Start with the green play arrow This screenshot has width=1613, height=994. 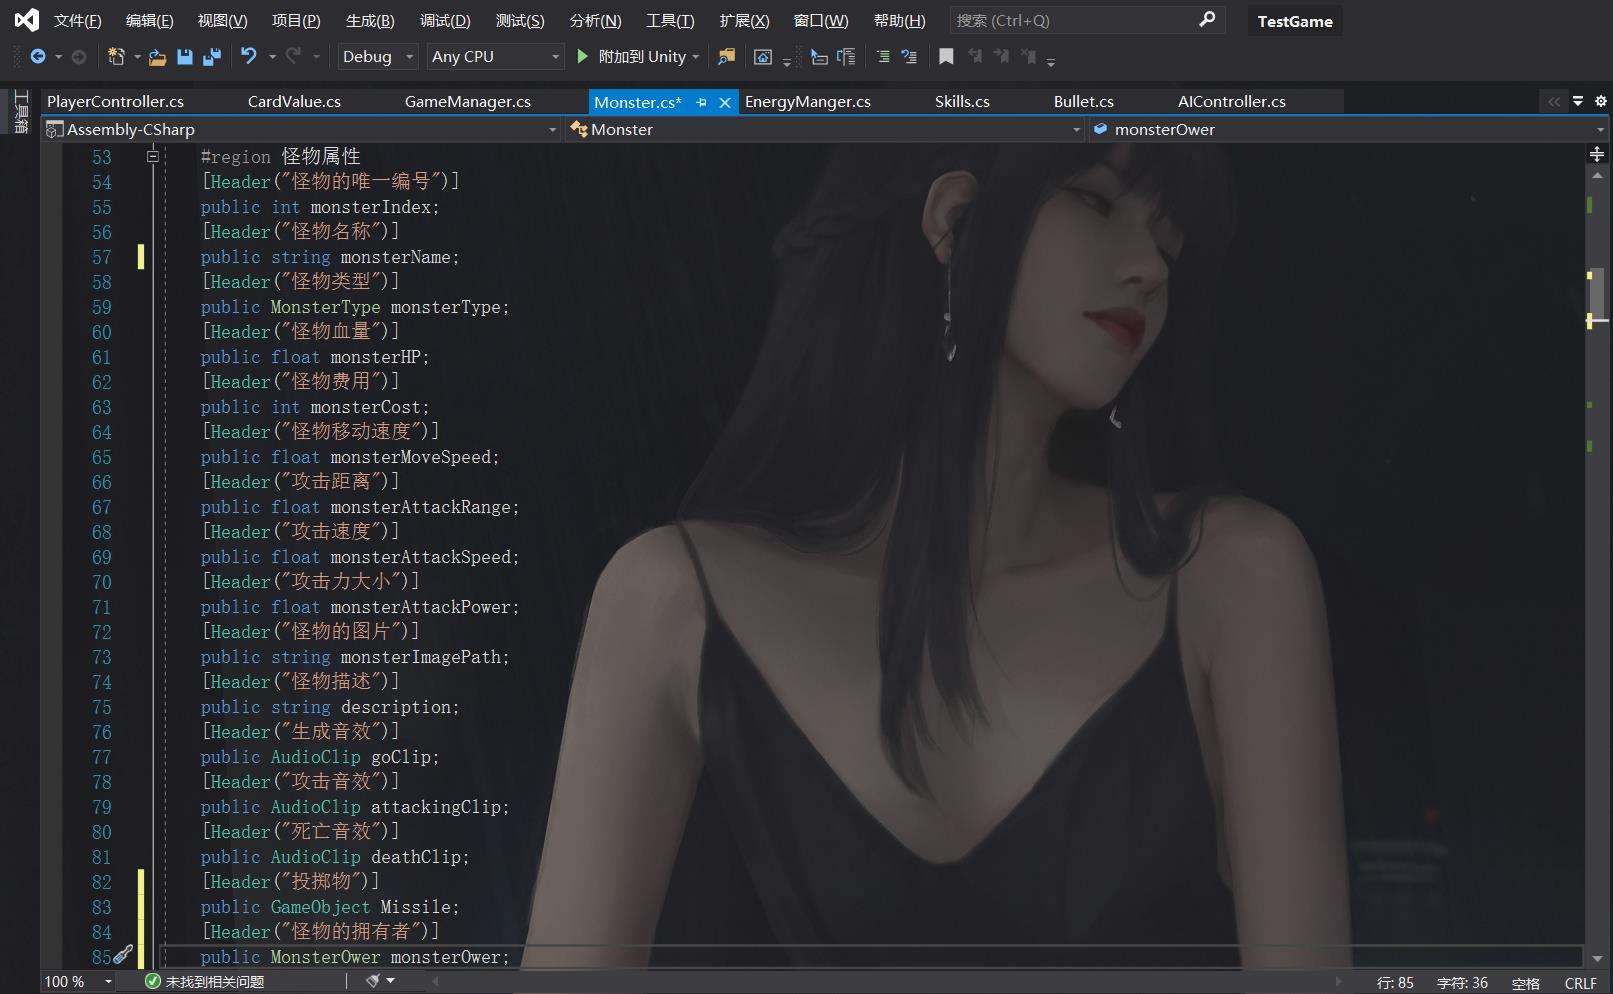coord(583,57)
